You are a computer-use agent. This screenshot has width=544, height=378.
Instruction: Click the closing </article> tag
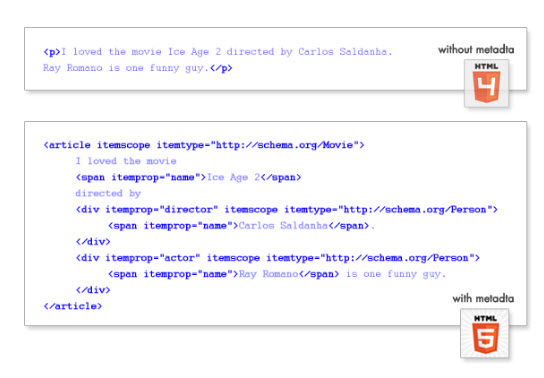pyautogui.click(x=73, y=306)
